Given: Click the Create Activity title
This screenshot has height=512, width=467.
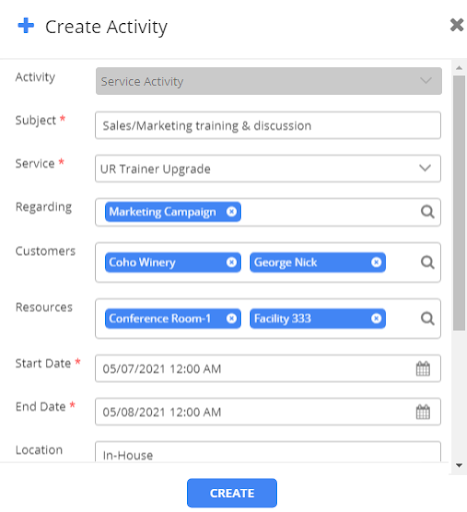Looking at the screenshot, I should pyautogui.click(x=106, y=27).
